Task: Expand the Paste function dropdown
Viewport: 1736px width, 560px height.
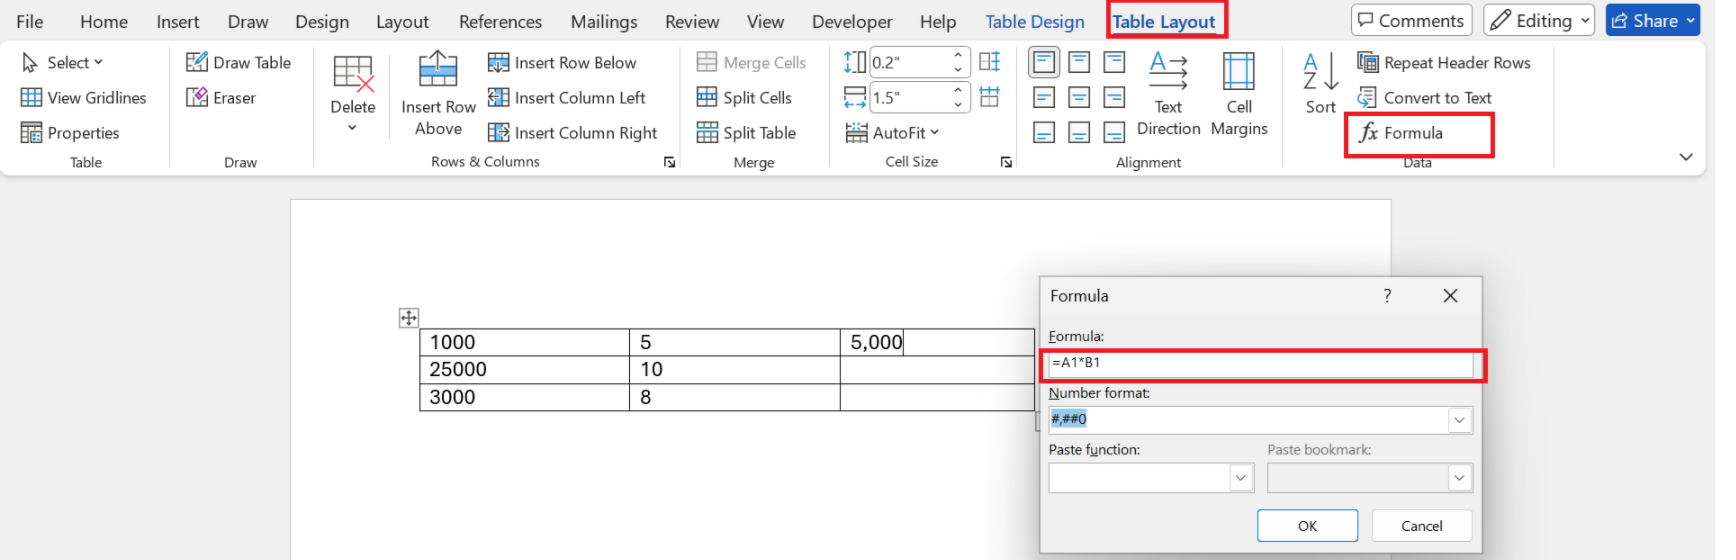Action: coord(1240,478)
